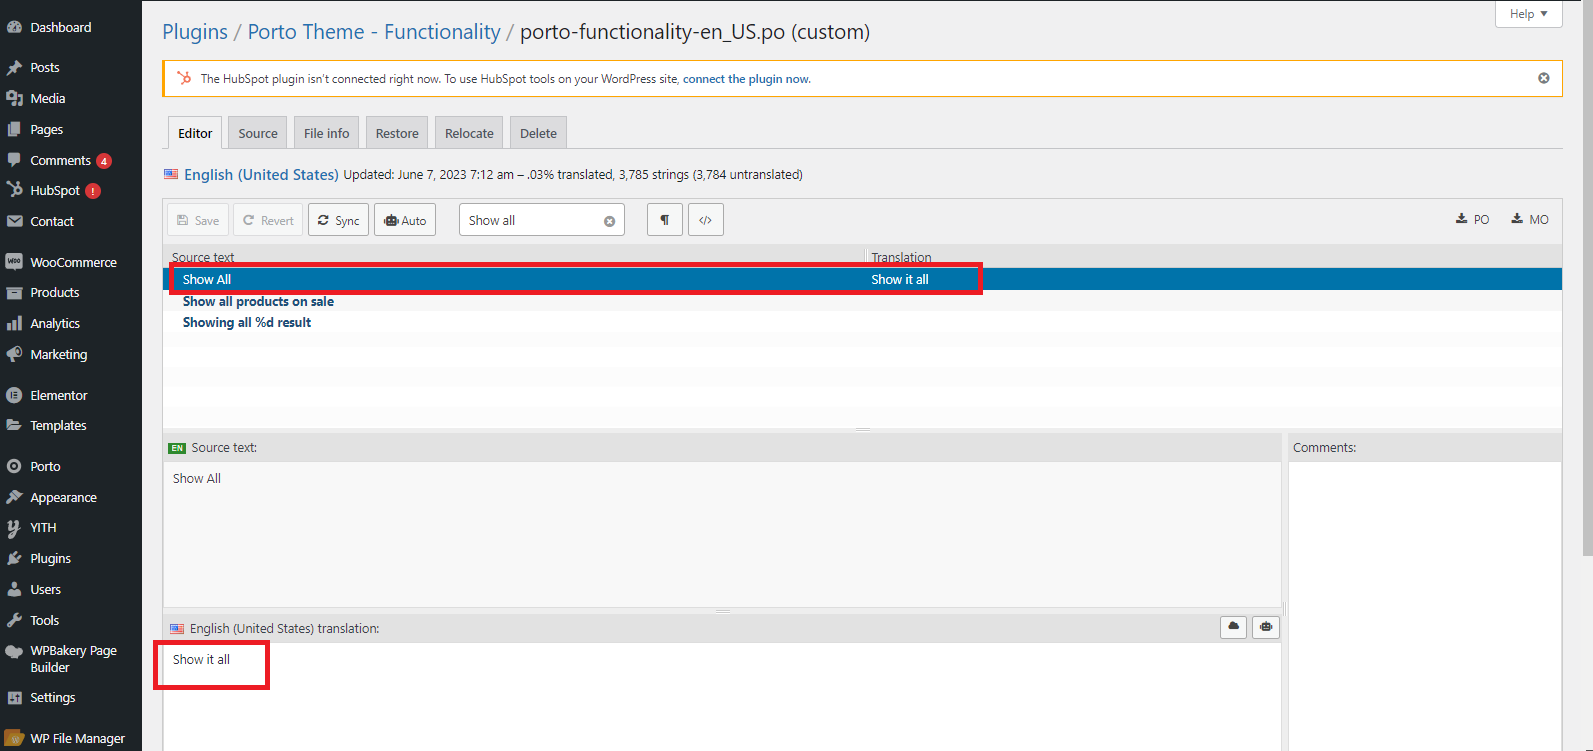Open the Restore tab
This screenshot has height=751, width=1593.
(x=397, y=133)
